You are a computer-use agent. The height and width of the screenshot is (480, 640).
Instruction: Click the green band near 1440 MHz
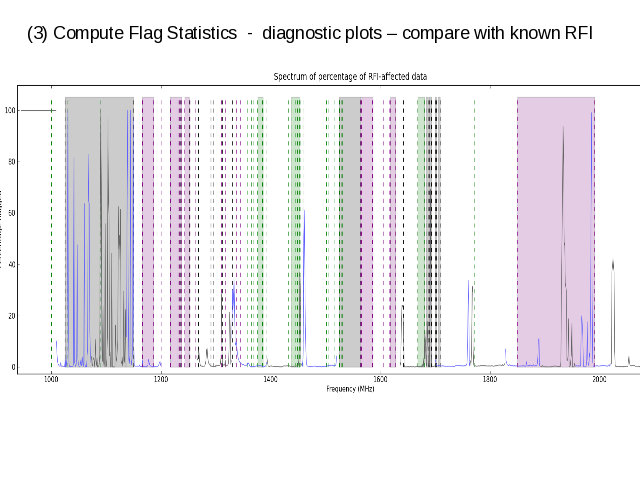pos(296,232)
